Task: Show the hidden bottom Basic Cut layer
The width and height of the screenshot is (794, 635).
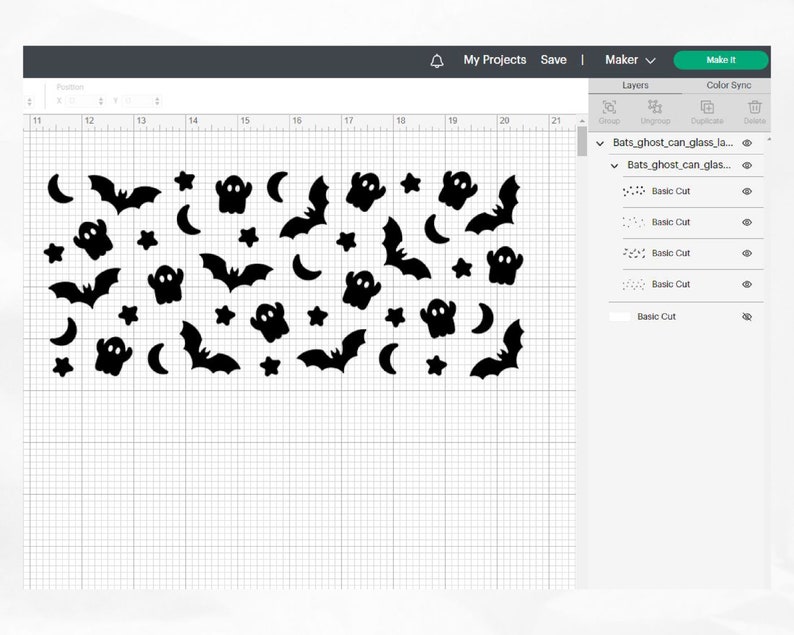Action: 747,316
